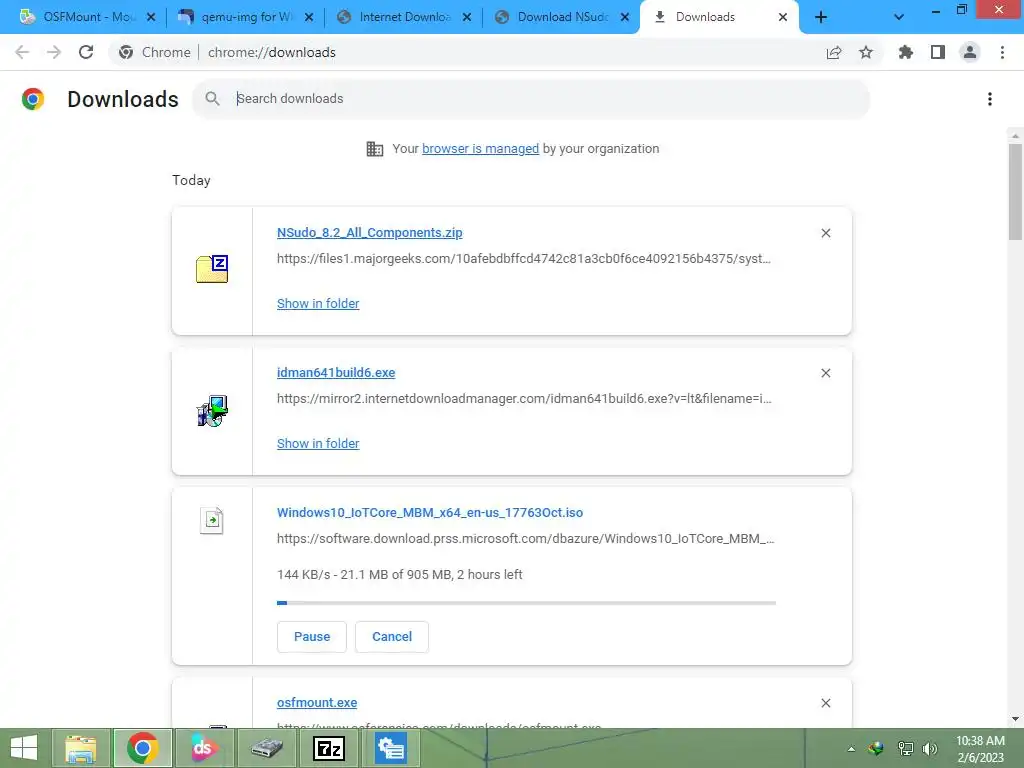Remove osfmount.exe from the list
This screenshot has width=1024, height=768.
pyautogui.click(x=826, y=703)
